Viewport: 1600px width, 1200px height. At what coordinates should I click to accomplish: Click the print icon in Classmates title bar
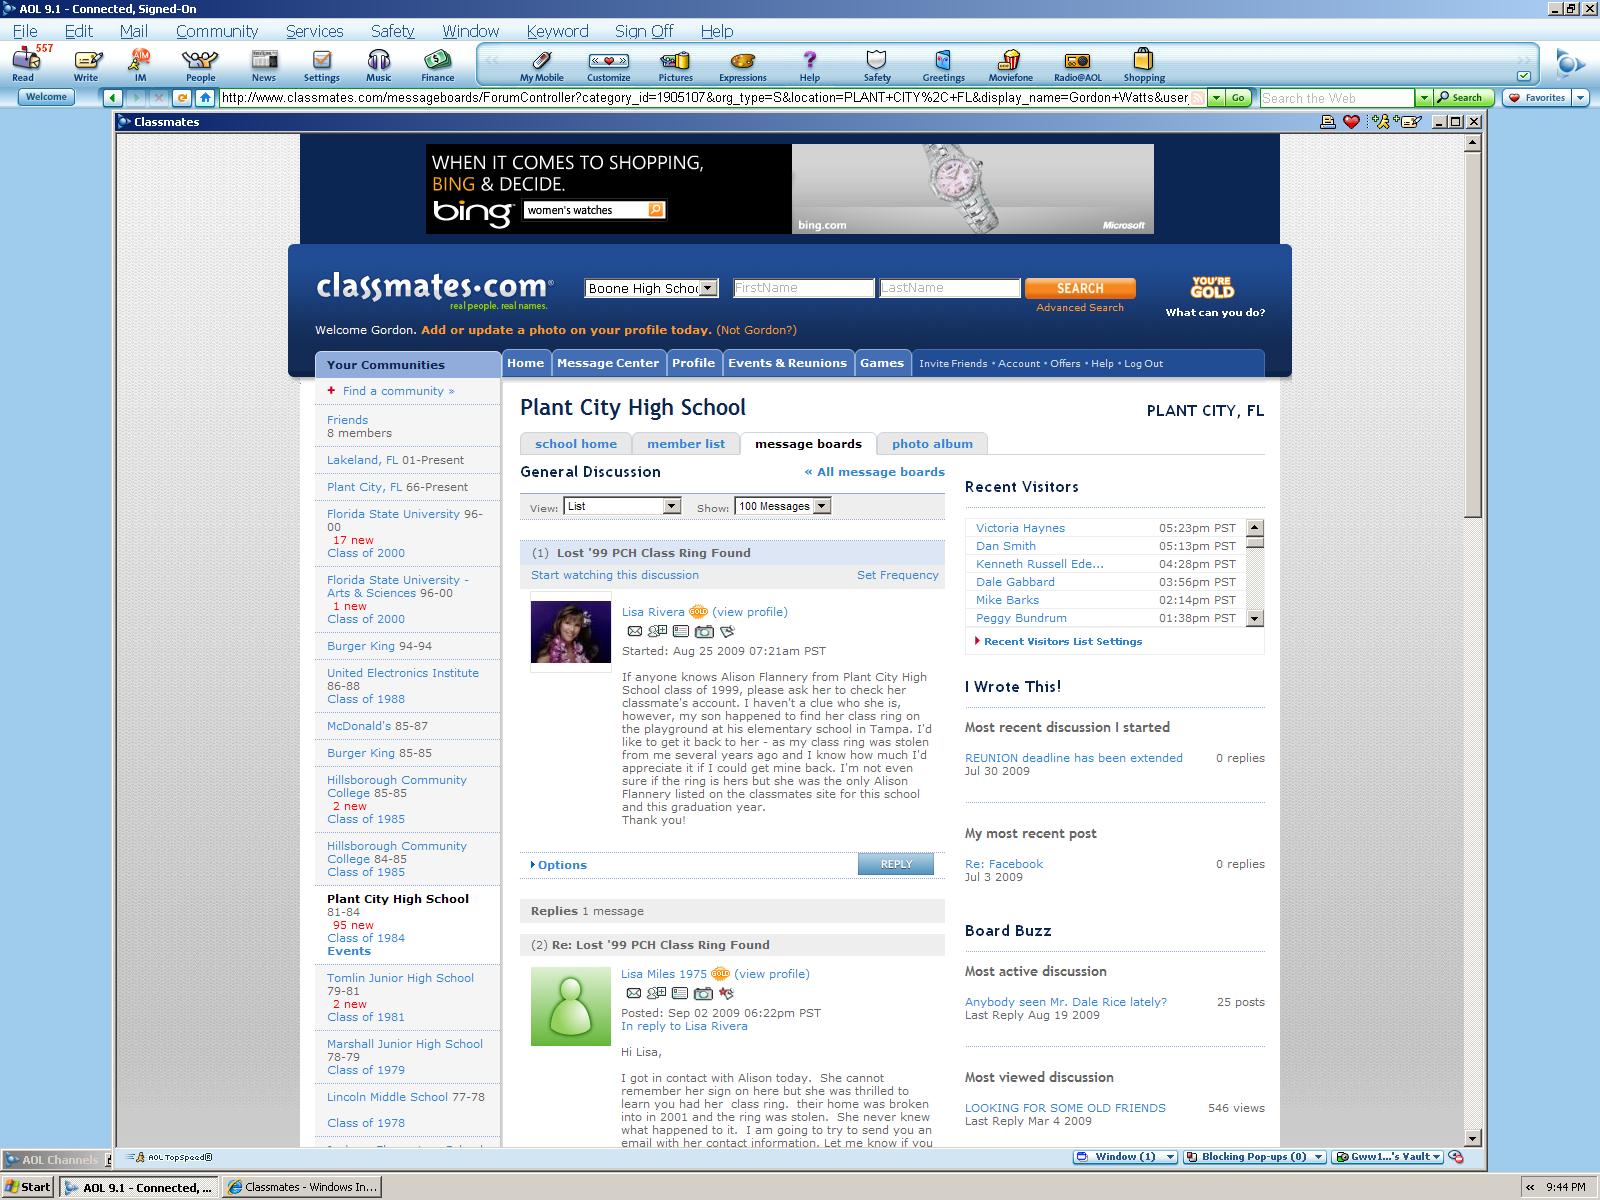tap(1328, 122)
